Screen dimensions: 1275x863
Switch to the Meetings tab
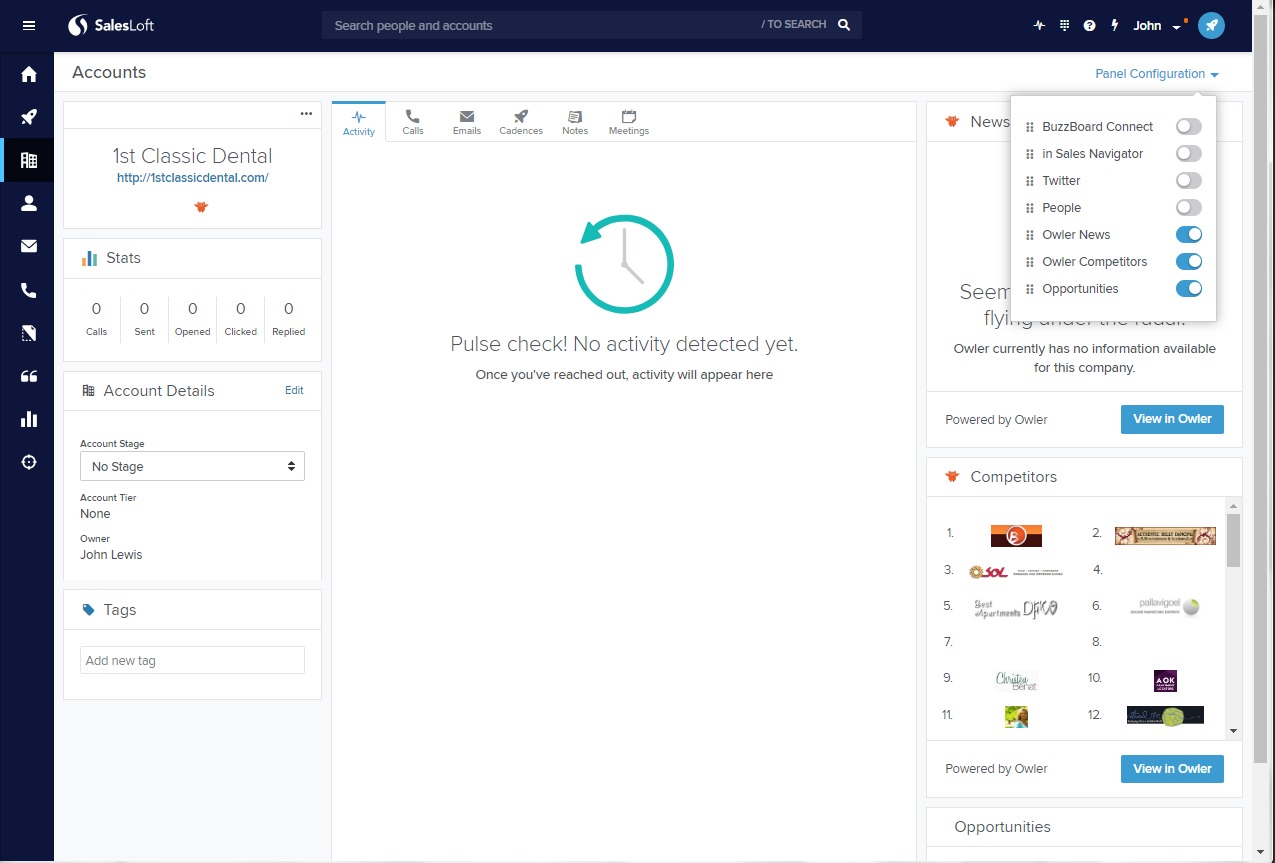[x=628, y=122]
